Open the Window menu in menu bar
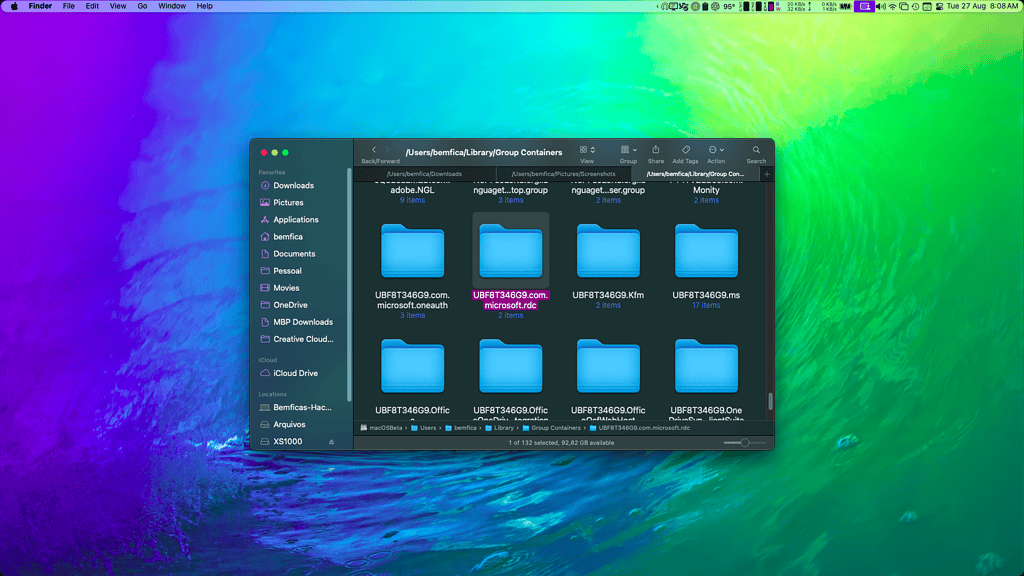This screenshot has height=576, width=1024. pyautogui.click(x=172, y=6)
